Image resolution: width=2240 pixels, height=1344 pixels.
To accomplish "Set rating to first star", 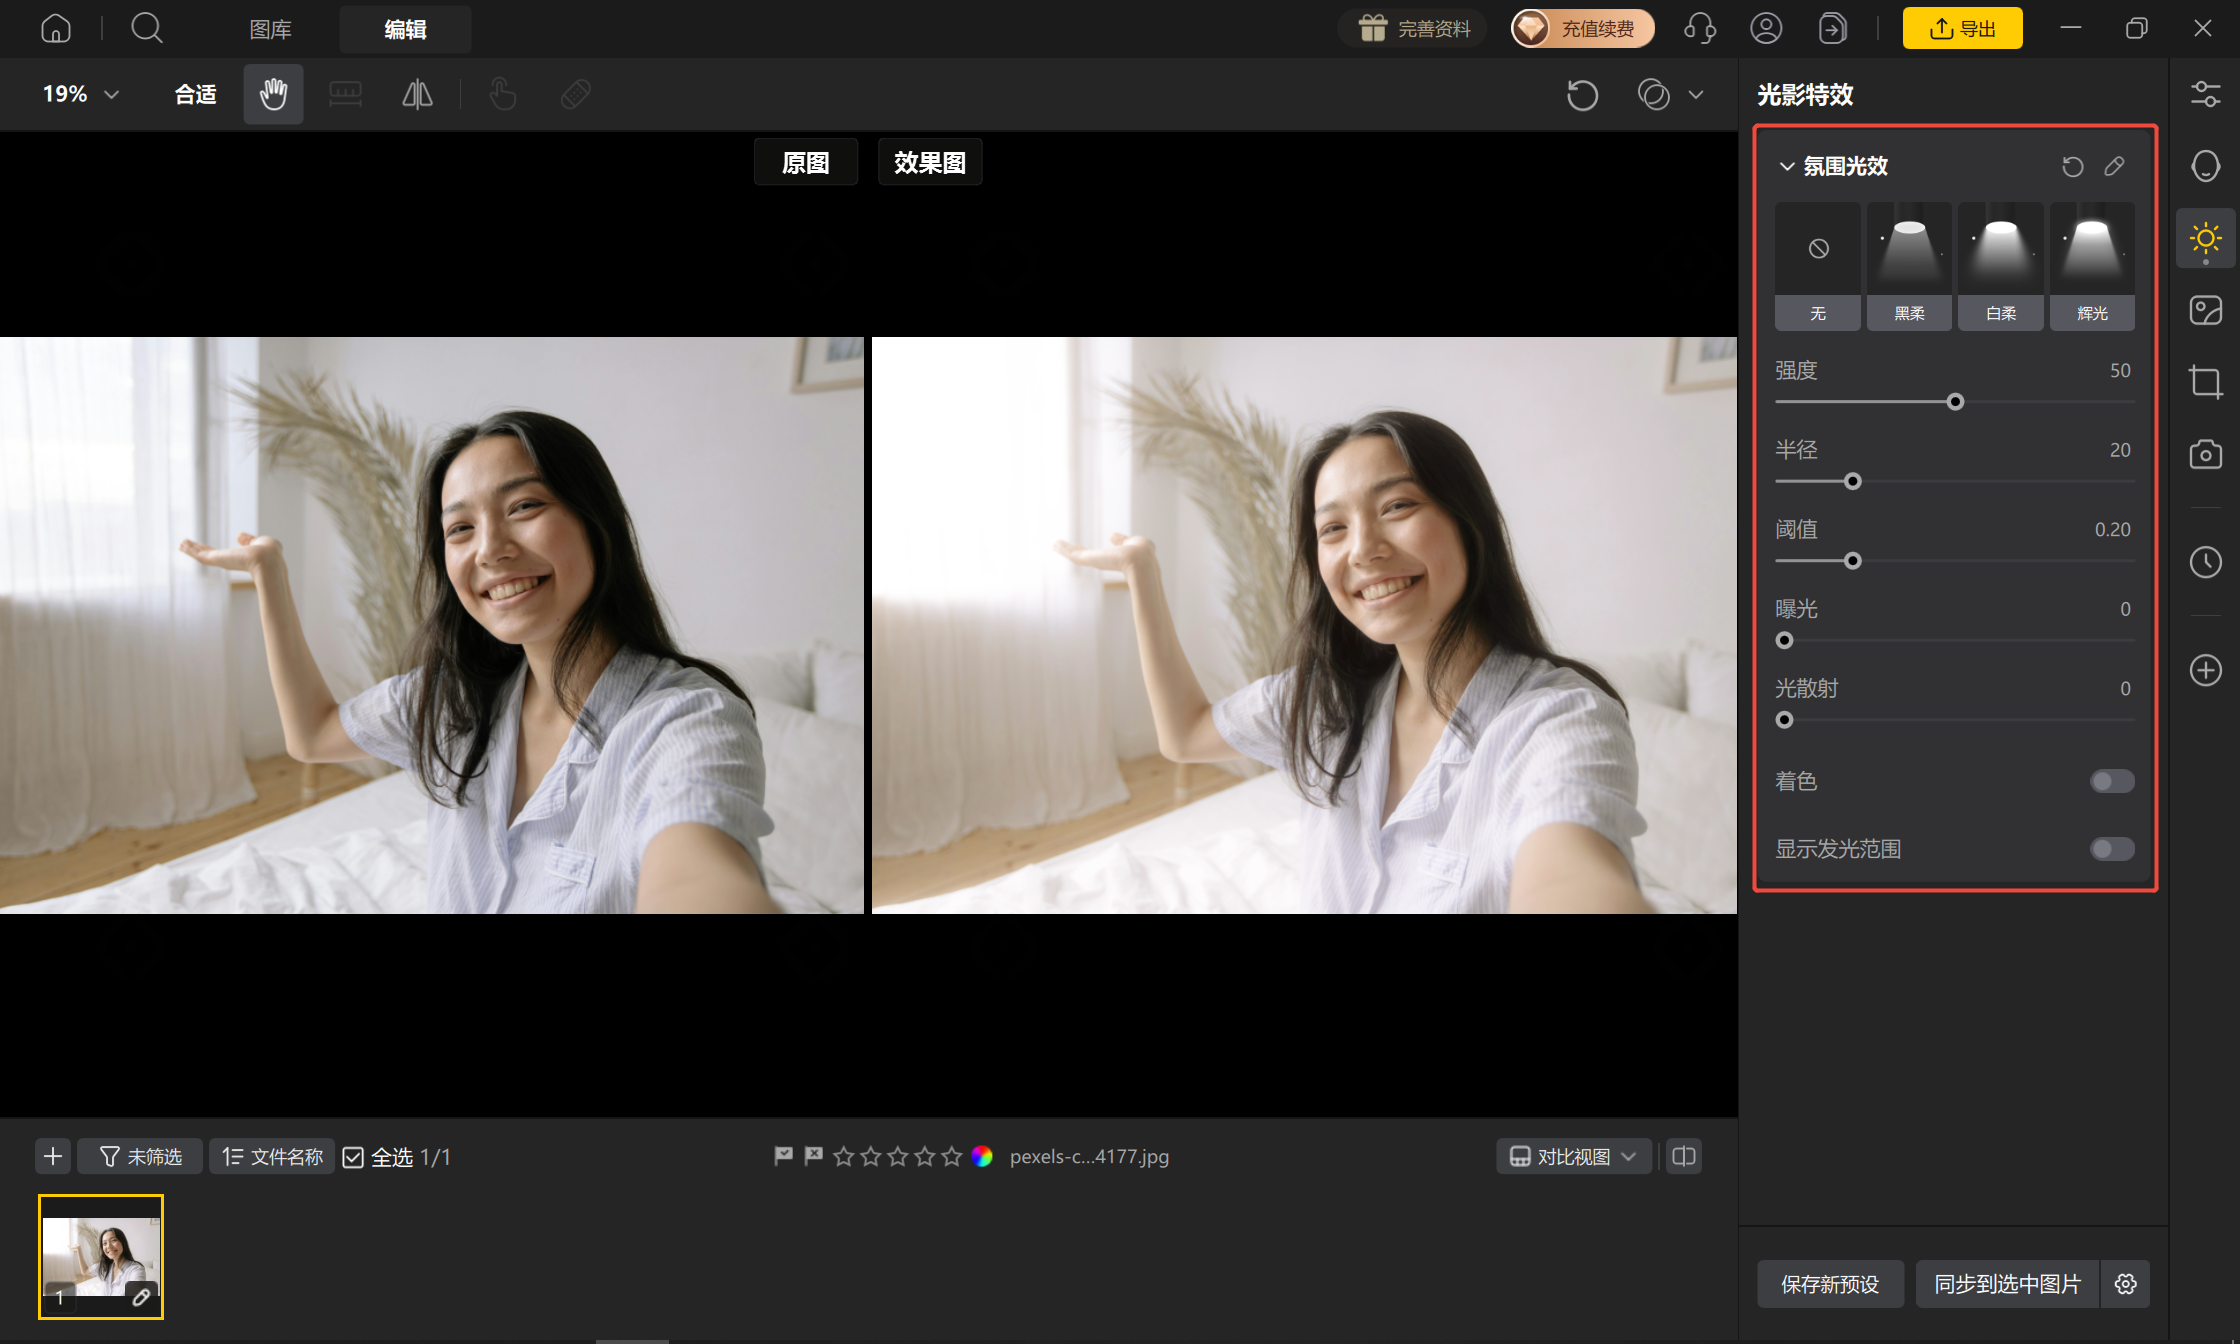I will click(843, 1156).
